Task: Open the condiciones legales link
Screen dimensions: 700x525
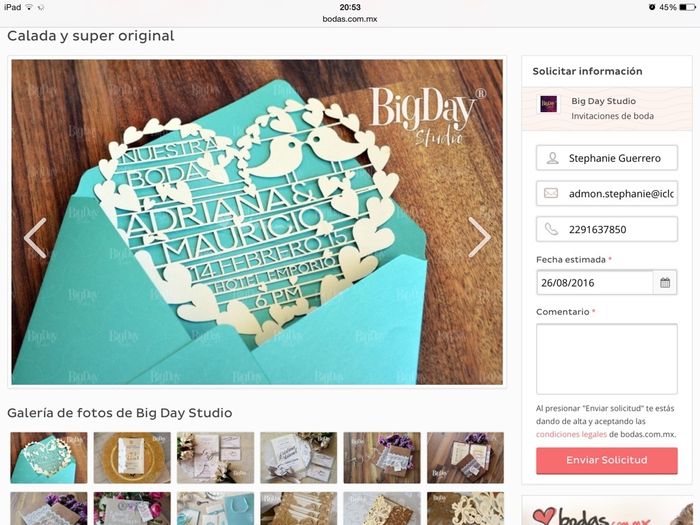Action: click(571, 434)
